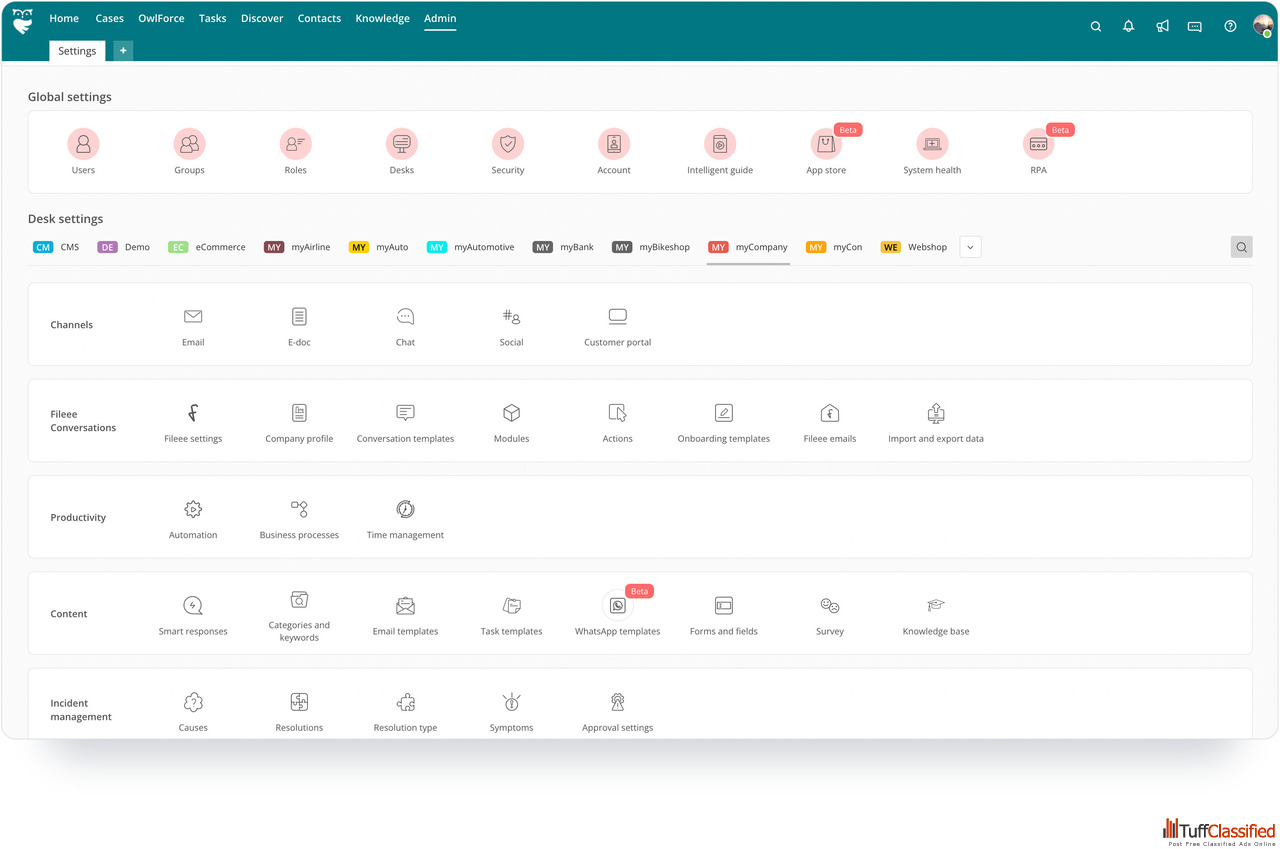Open Smart responses icon
Screen dimensions: 1280x849
point(193,606)
